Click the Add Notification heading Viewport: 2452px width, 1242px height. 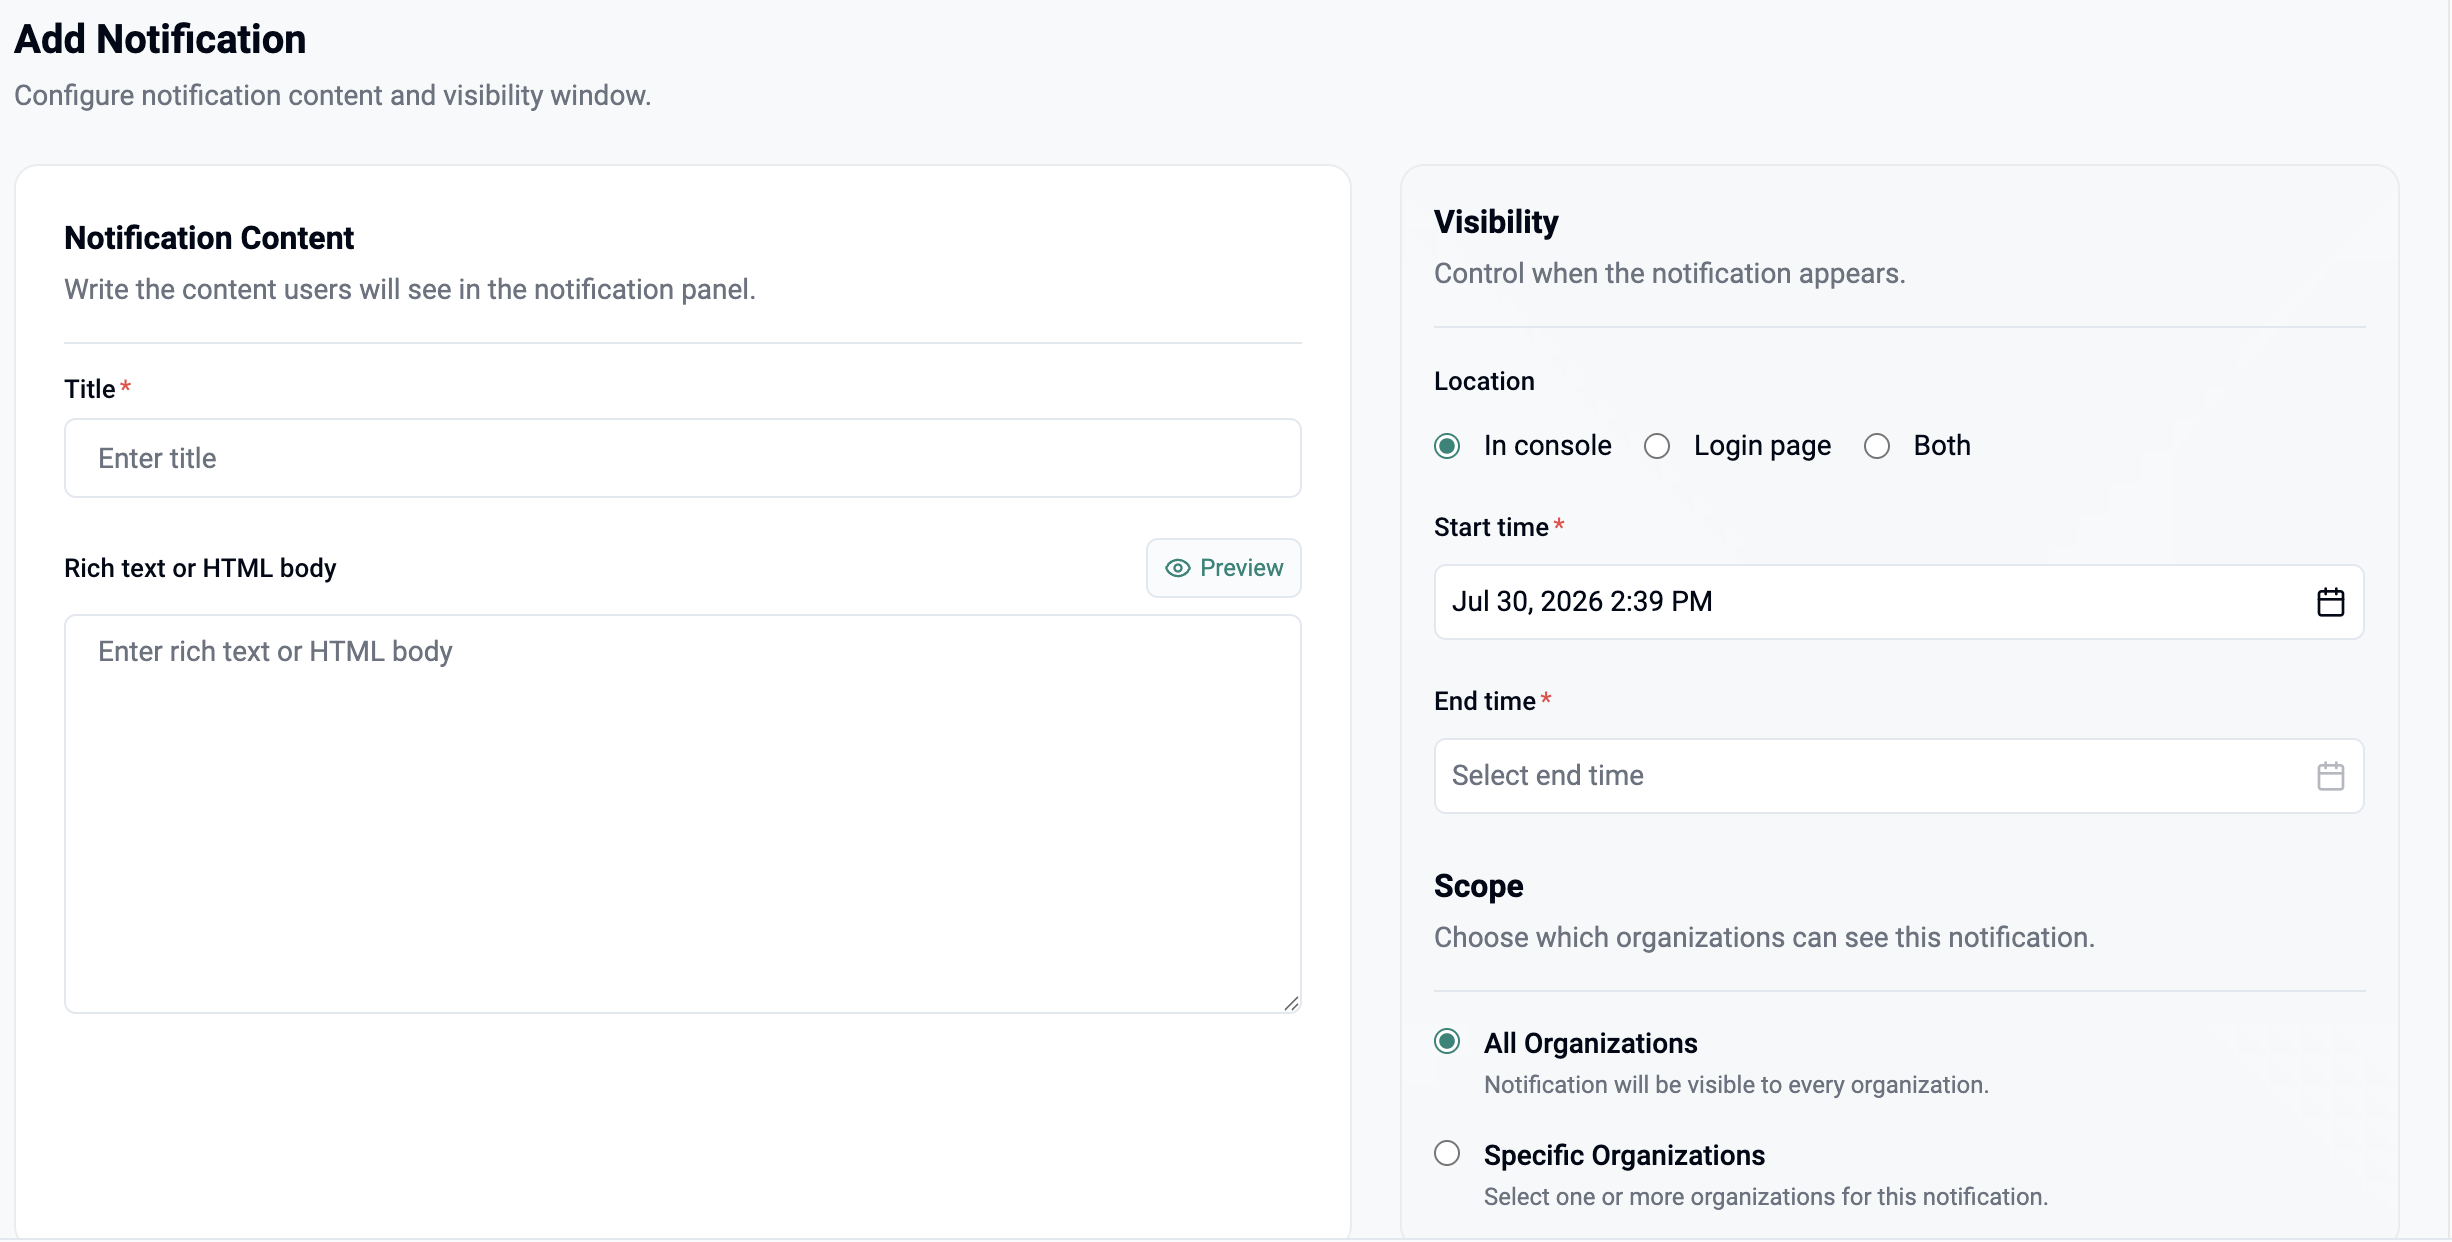pos(160,39)
